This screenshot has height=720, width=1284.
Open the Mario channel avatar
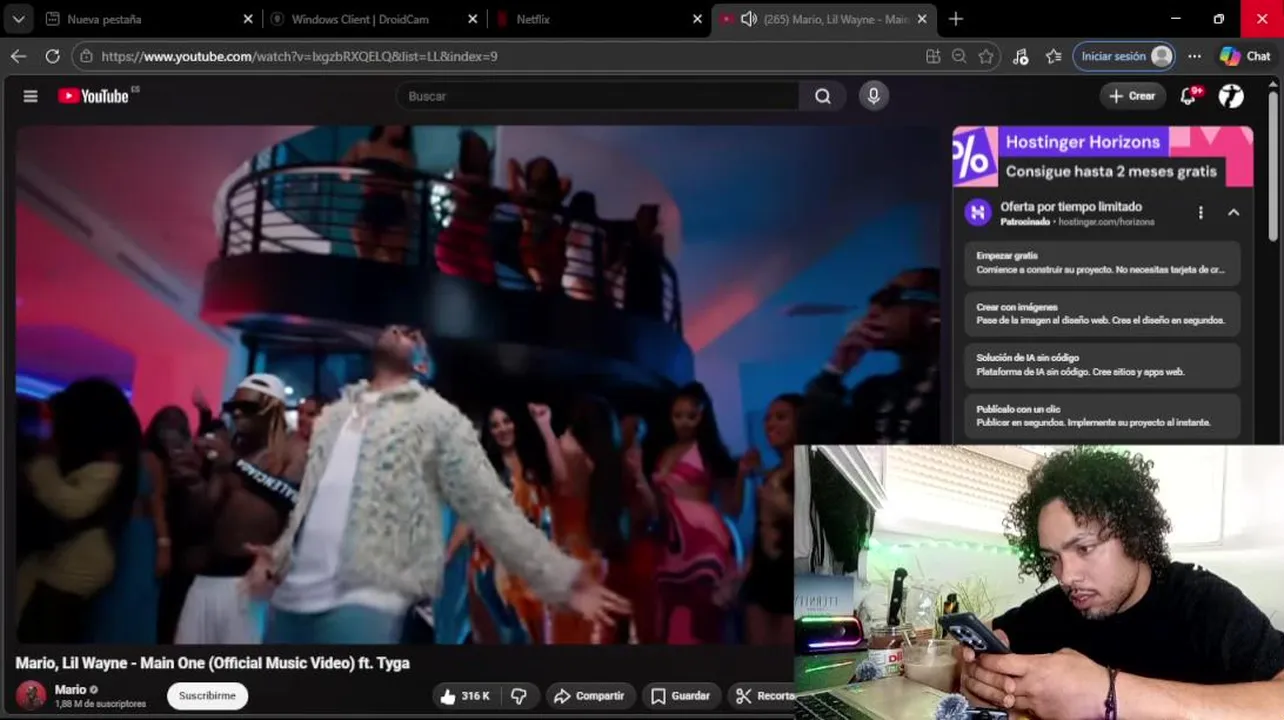pyautogui.click(x=31, y=695)
